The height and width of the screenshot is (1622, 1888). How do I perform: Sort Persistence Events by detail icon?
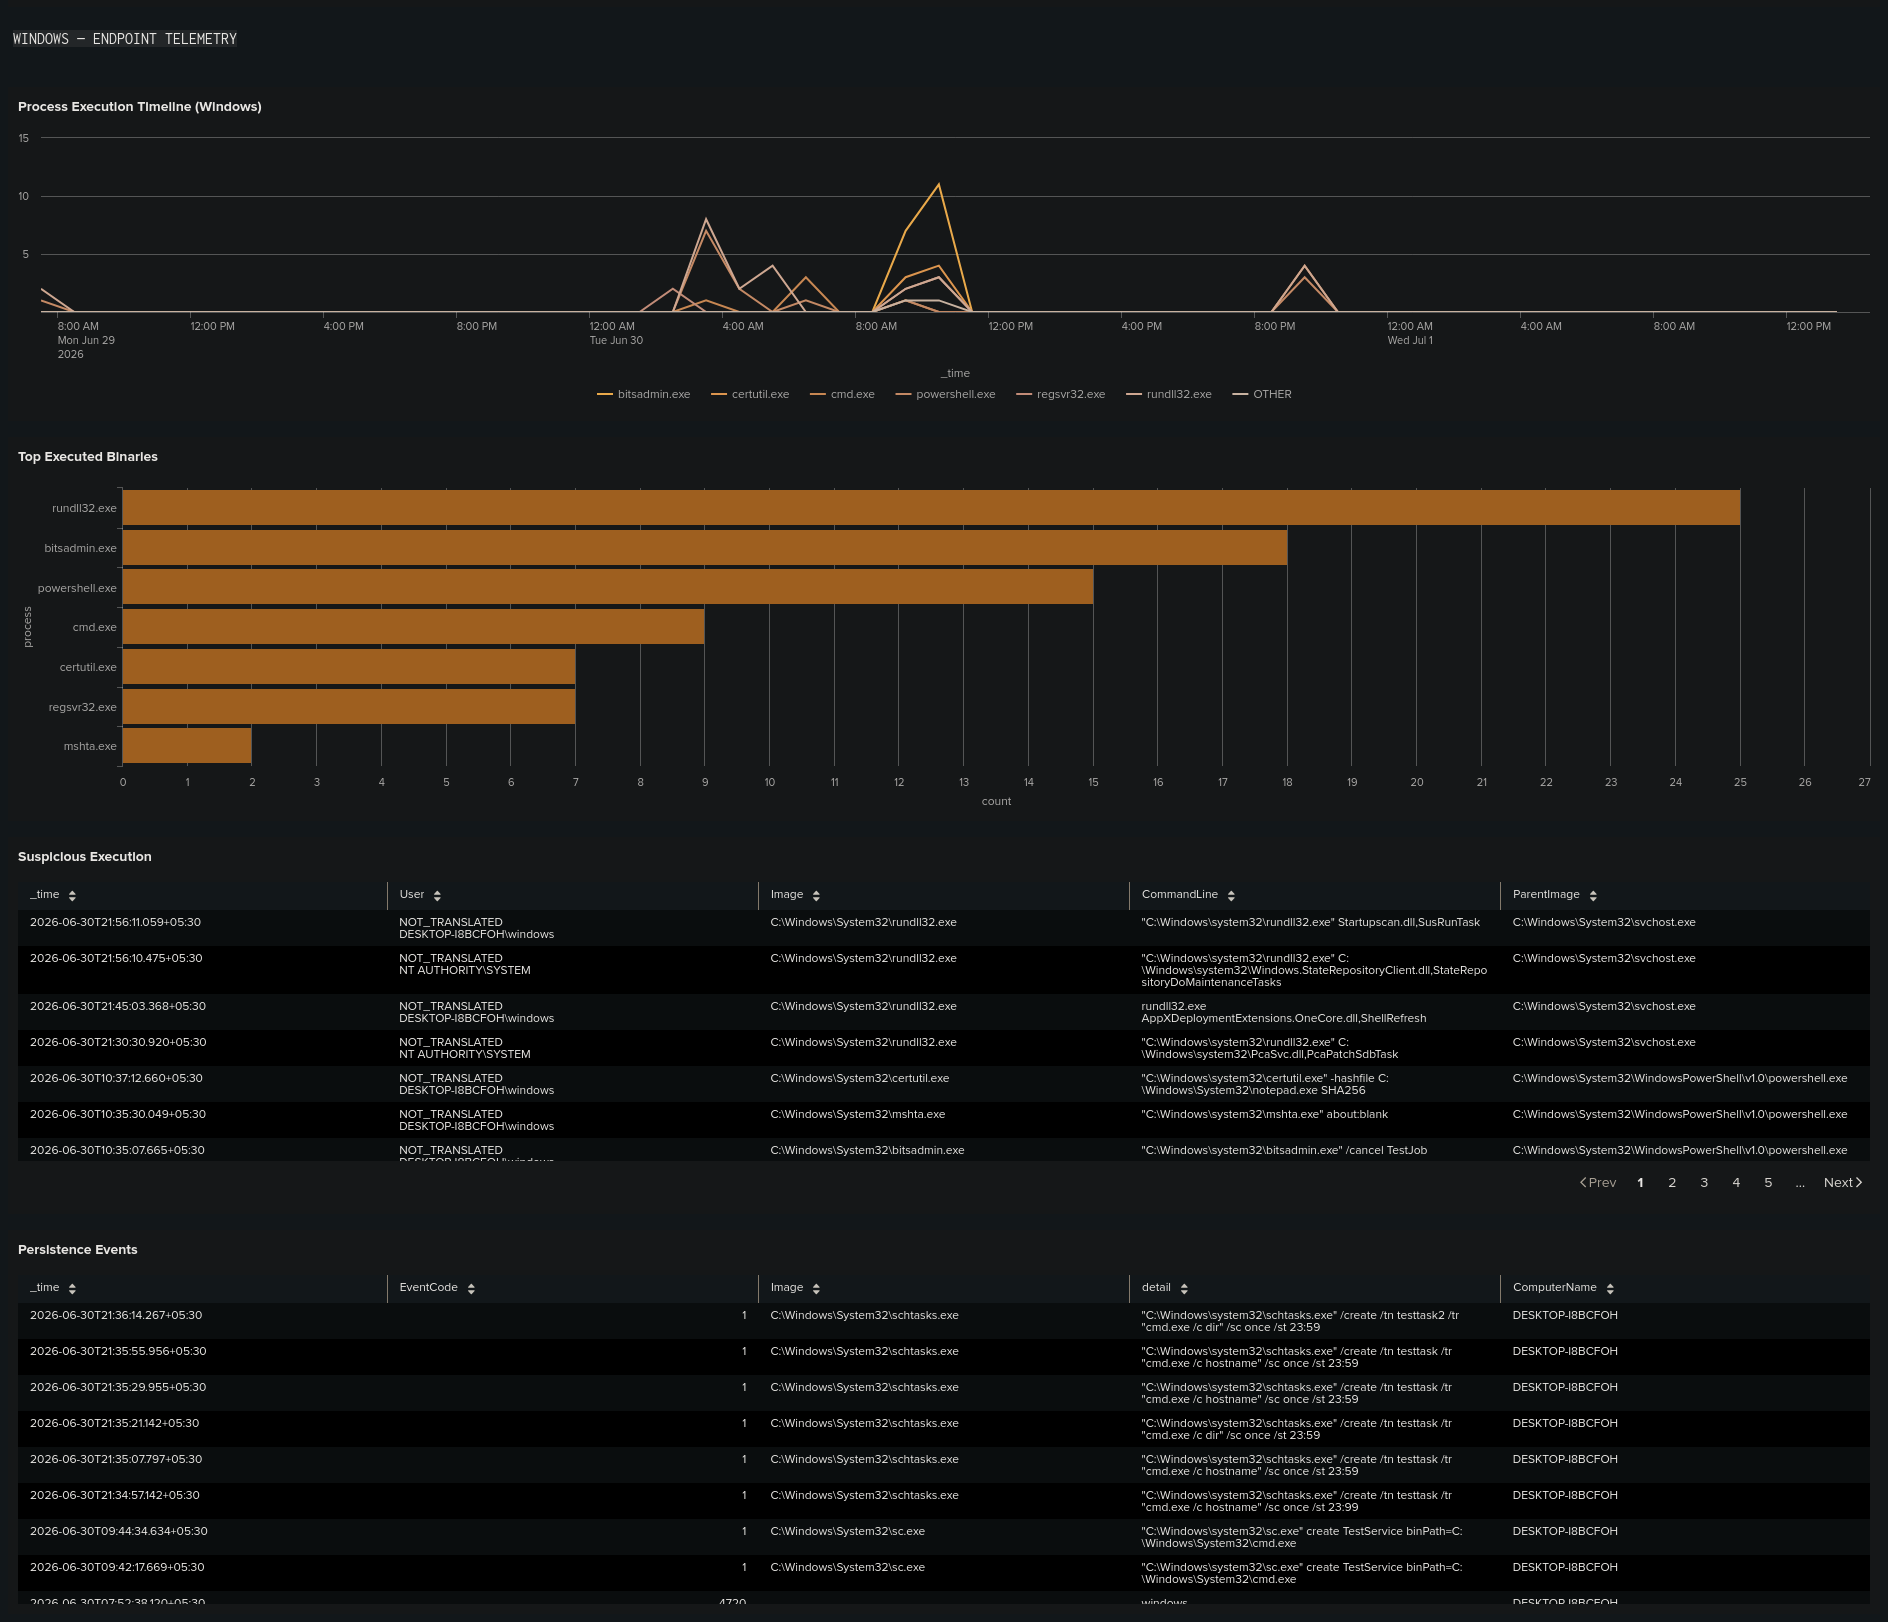click(x=1184, y=1289)
